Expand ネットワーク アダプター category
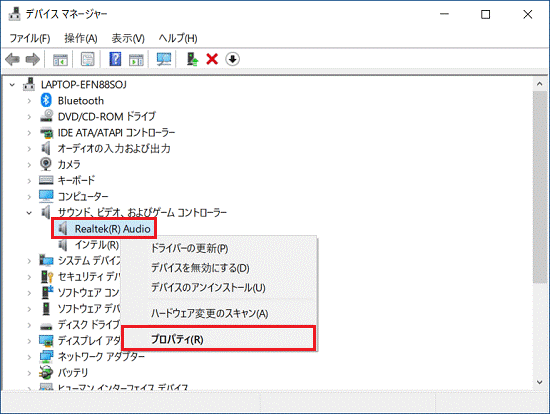 29,357
